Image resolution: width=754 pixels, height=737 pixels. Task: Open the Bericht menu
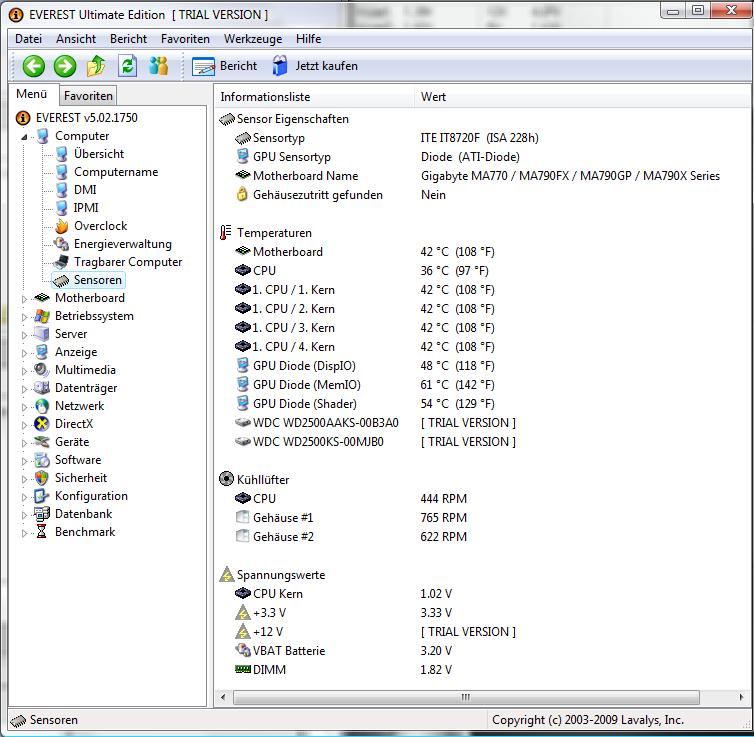tap(128, 39)
